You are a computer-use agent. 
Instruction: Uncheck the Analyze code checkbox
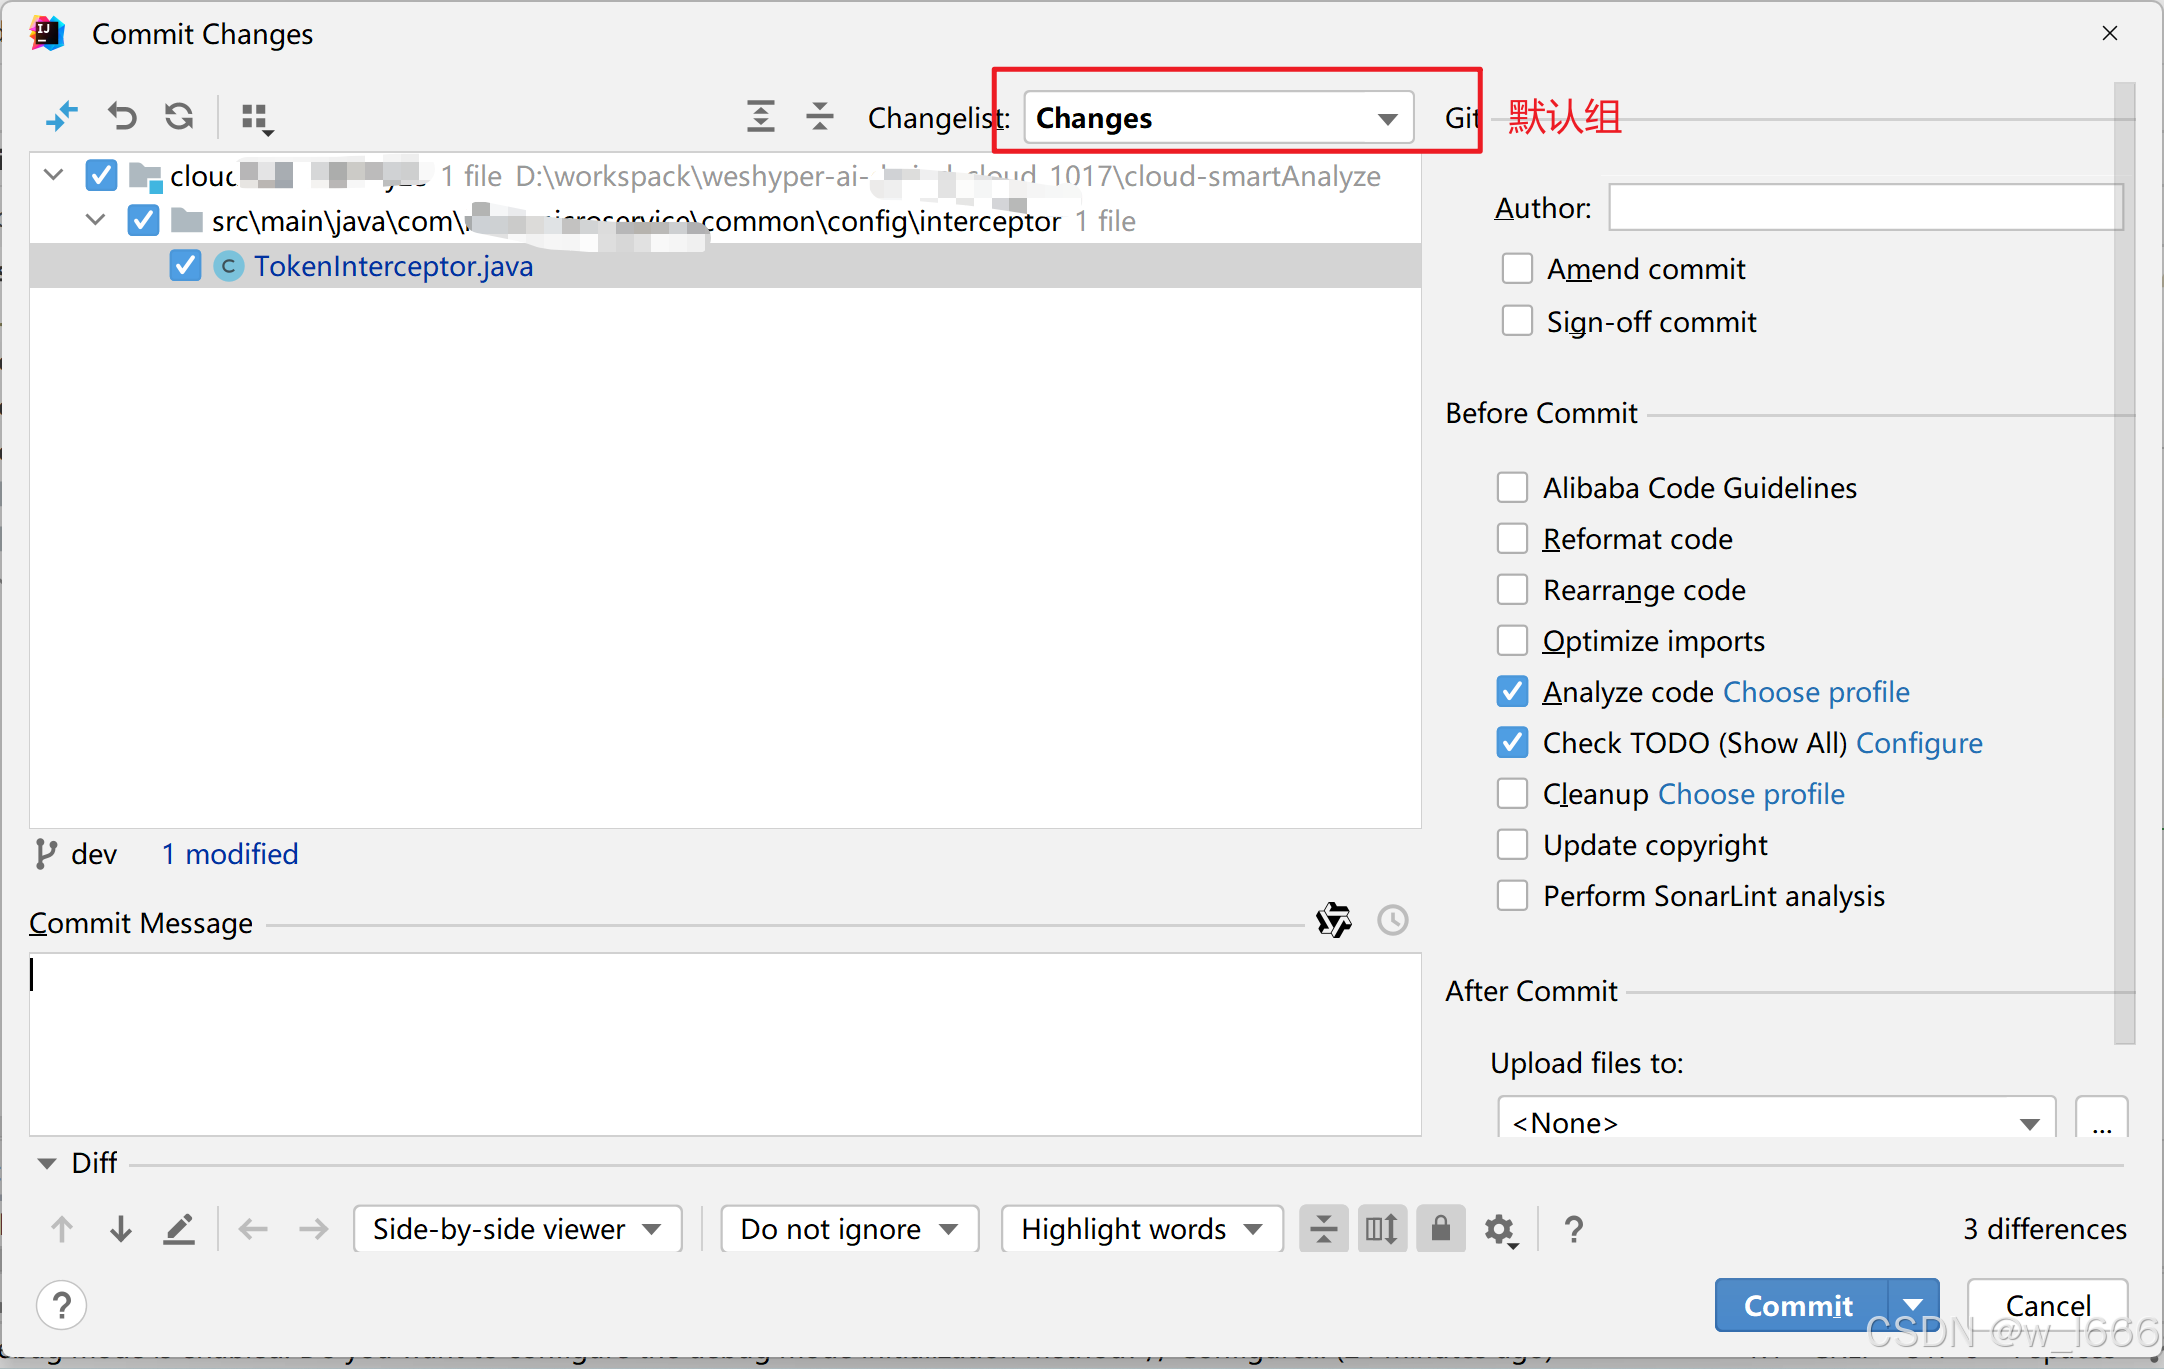pyautogui.click(x=1513, y=692)
